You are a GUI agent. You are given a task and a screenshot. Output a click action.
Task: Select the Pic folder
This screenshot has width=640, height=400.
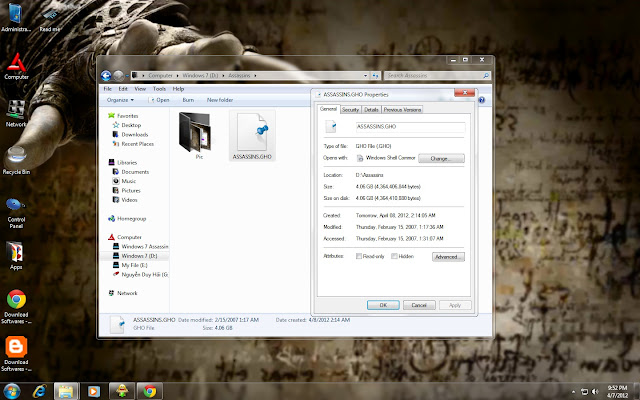(195, 136)
